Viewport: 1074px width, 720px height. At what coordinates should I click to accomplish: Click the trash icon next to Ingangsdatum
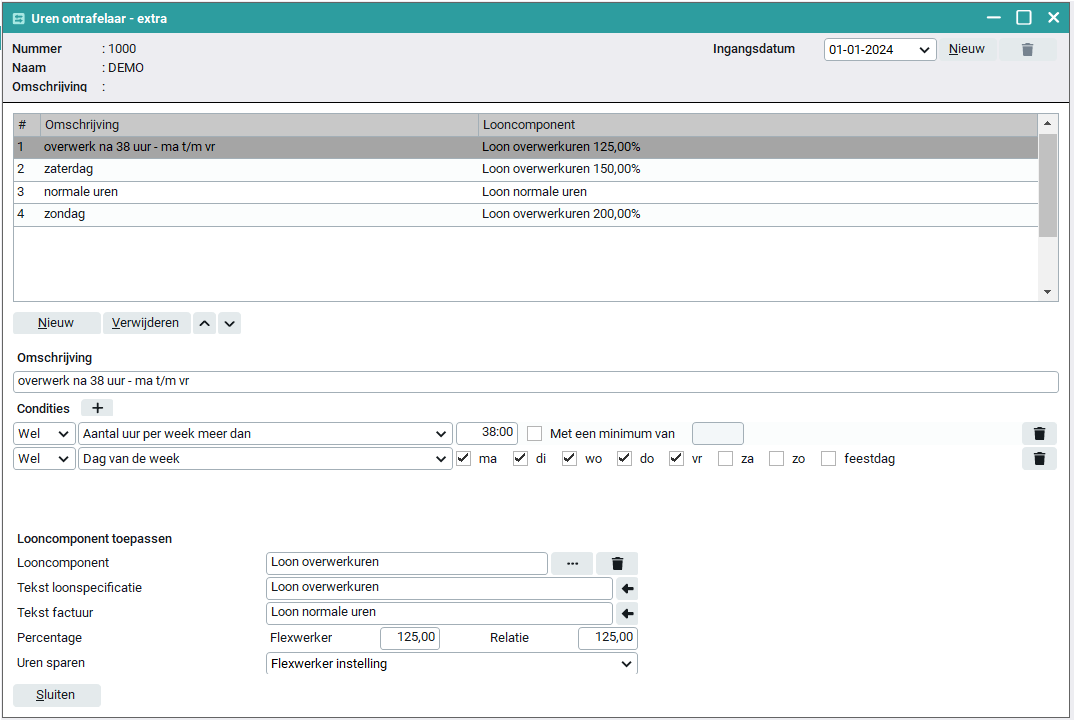[x=1027, y=49]
